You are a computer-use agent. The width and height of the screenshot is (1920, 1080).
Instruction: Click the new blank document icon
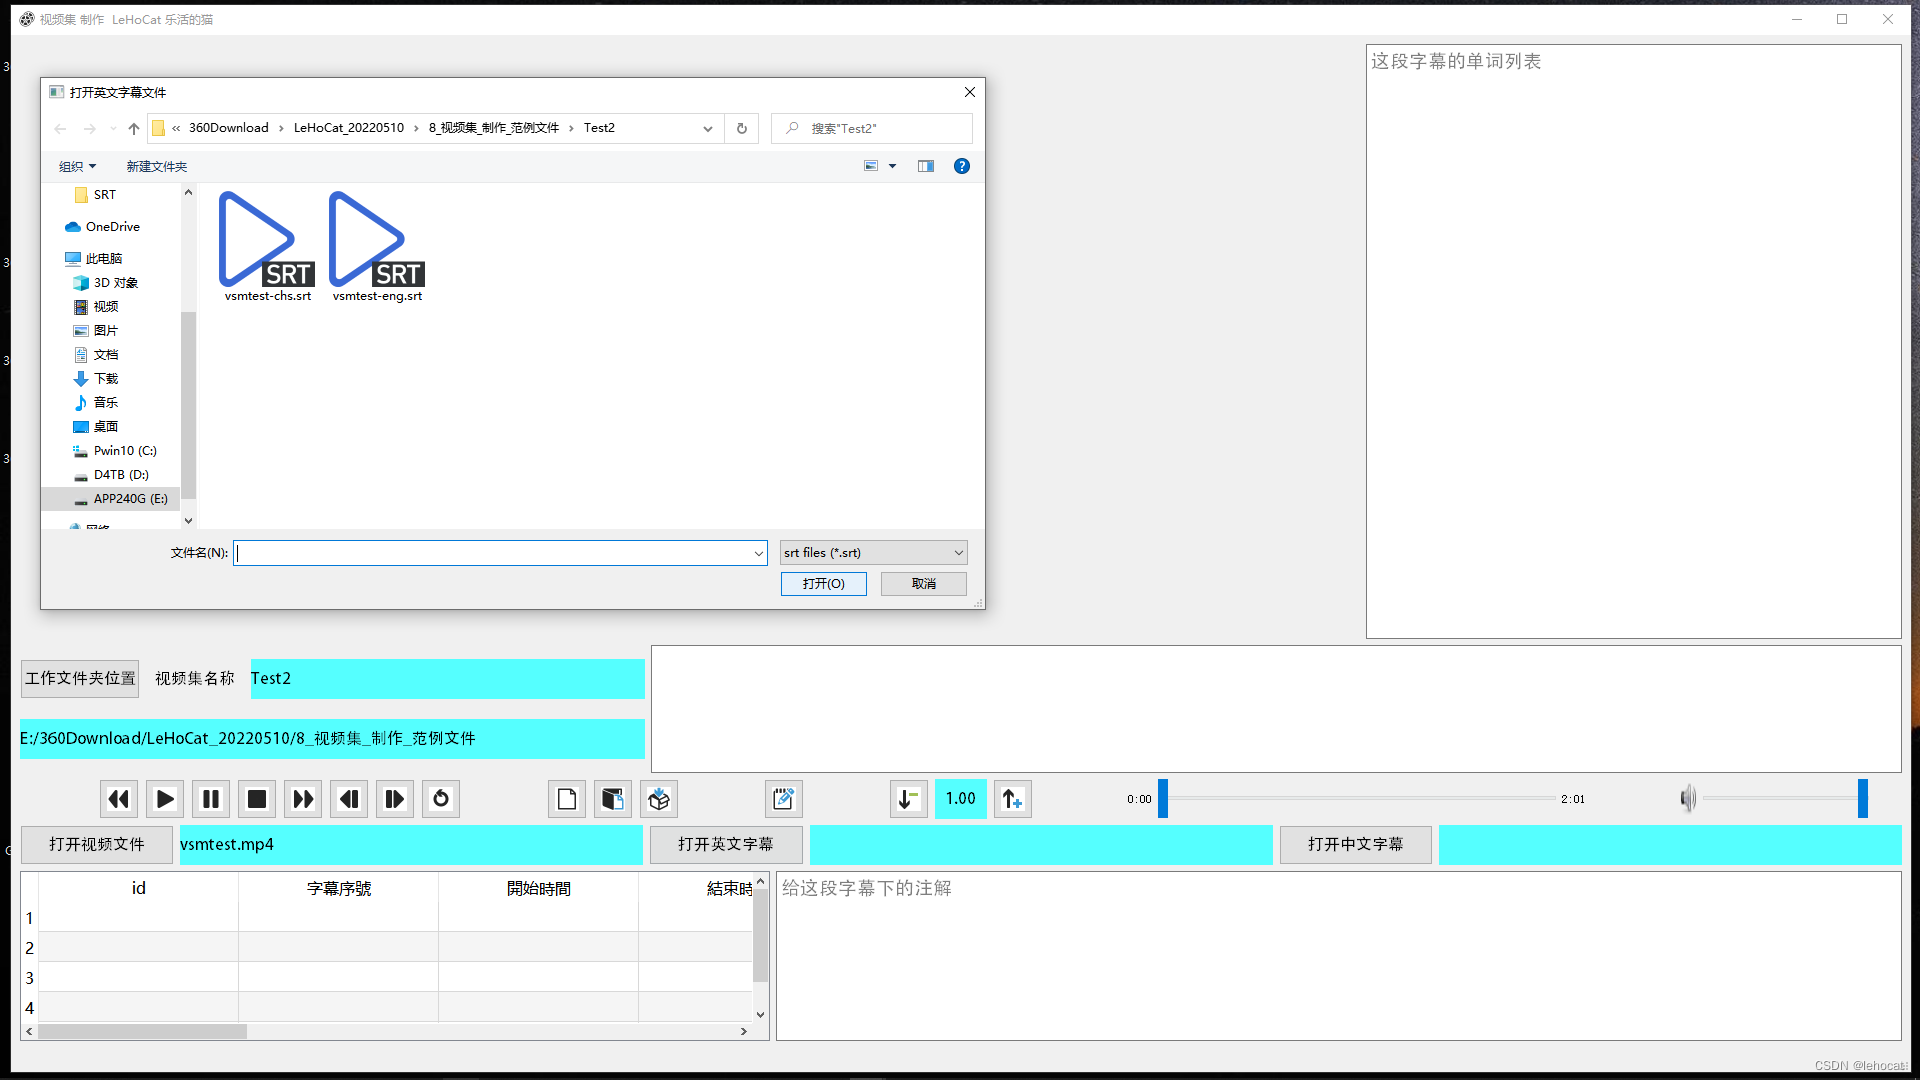(567, 799)
